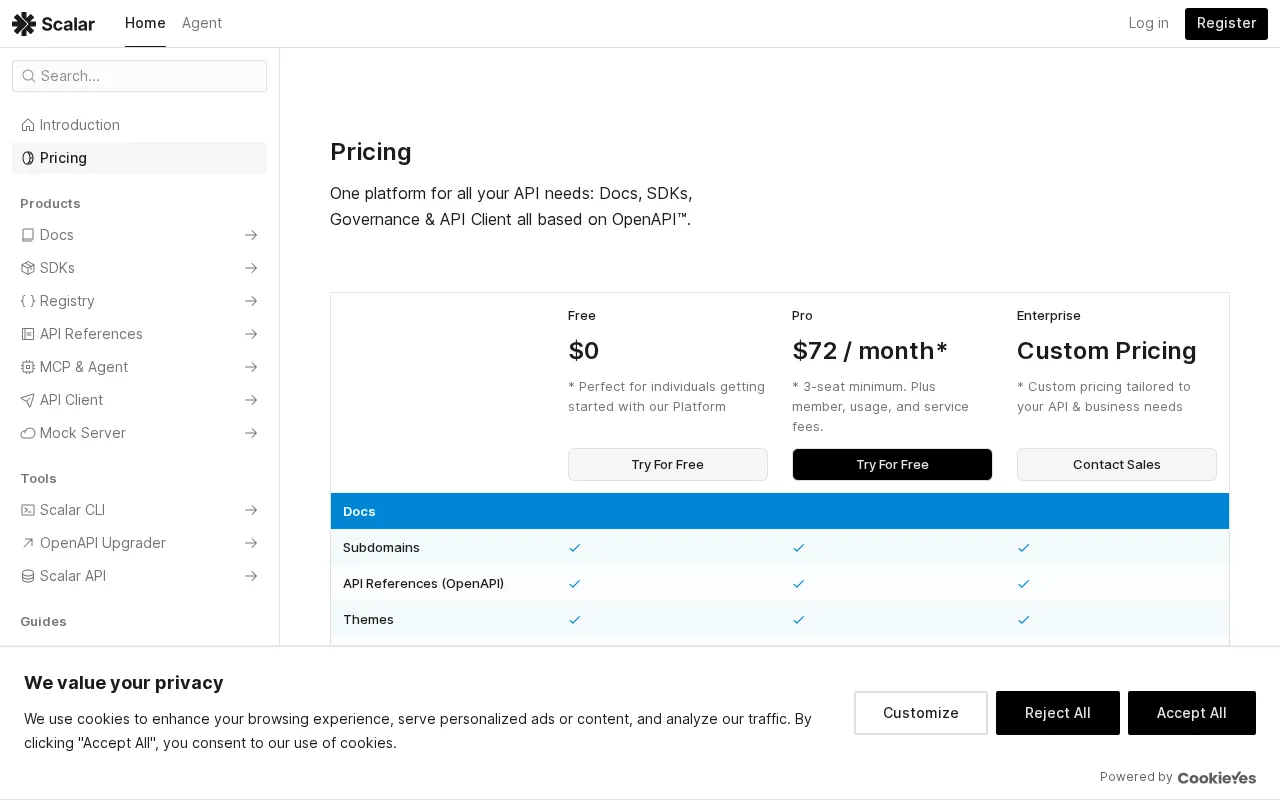Viewport: 1280px width, 800px height.
Task: Open the Introduction page
Action: 139,125
